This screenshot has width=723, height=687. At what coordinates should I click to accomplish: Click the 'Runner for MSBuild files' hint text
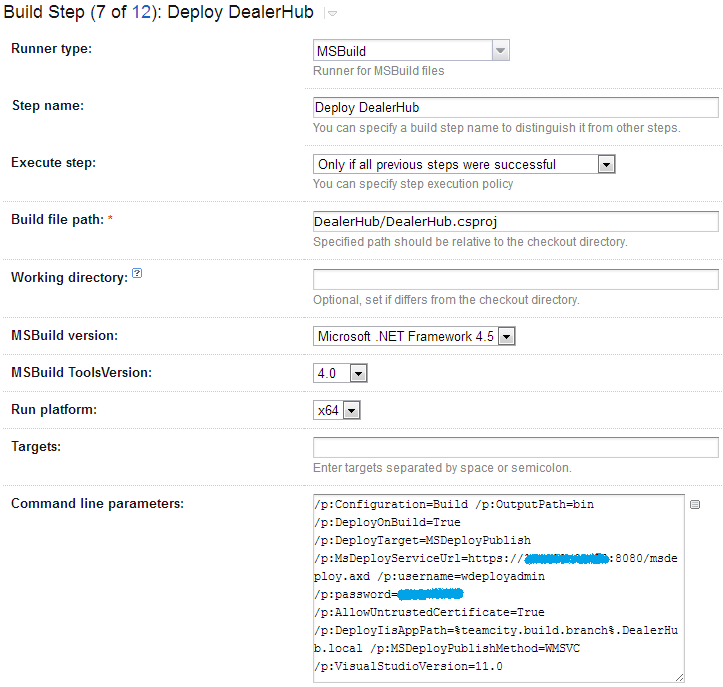(x=379, y=71)
